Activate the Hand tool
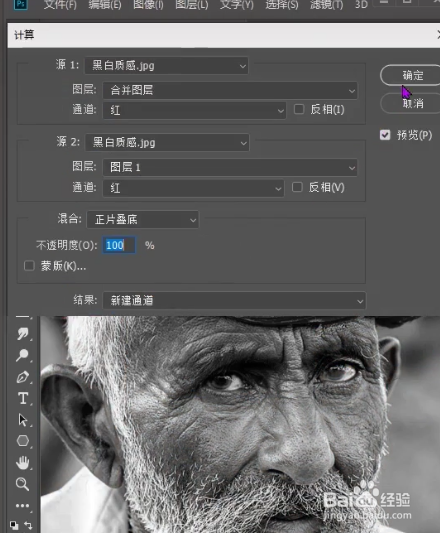 [x=23, y=463]
